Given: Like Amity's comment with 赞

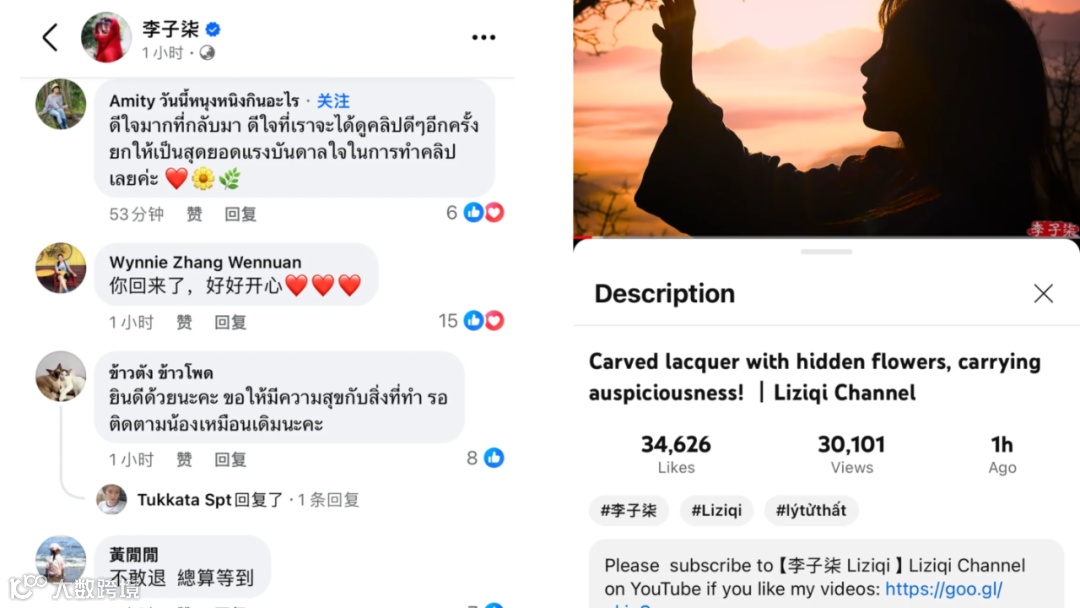Looking at the screenshot, I should click(x=194, y=214).
